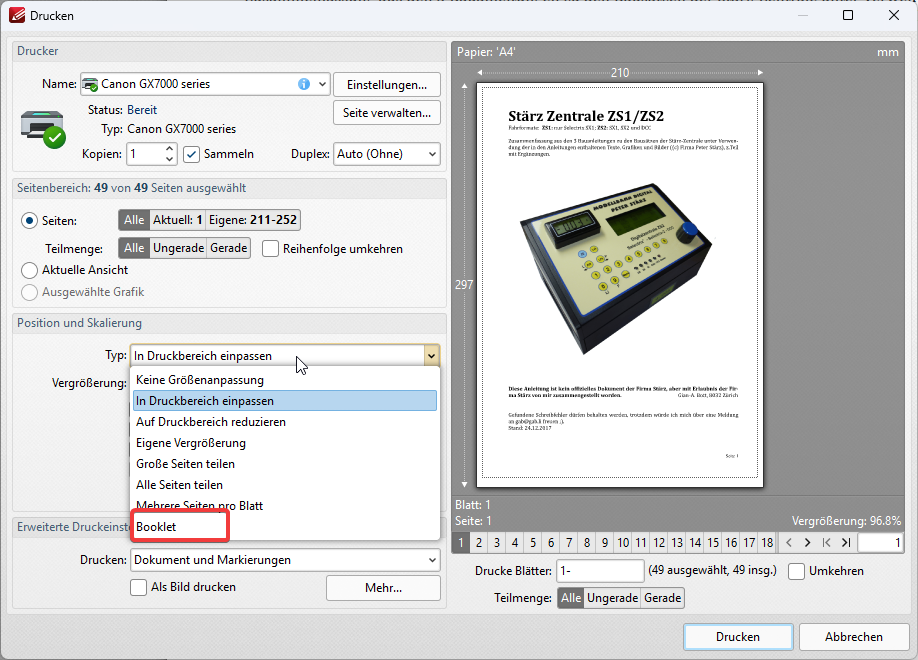Image resolution: width=918 pixels, height=660 pixels.
Task: Go to previous sheet in preview
Action: point(789,543)
